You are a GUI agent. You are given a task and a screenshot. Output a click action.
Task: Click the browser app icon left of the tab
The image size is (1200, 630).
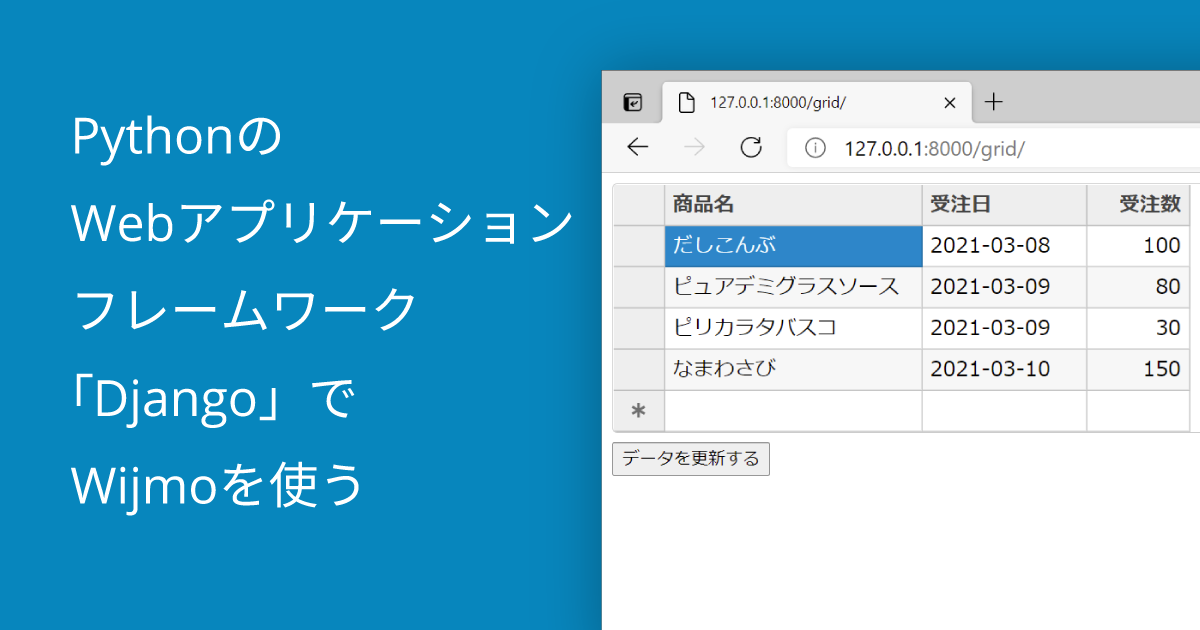632,101
